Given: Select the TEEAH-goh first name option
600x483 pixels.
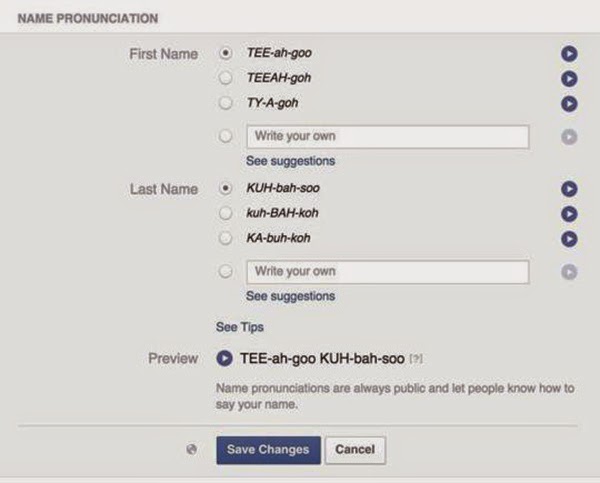Looking at the screenshot, I should (x=225, y=78).
